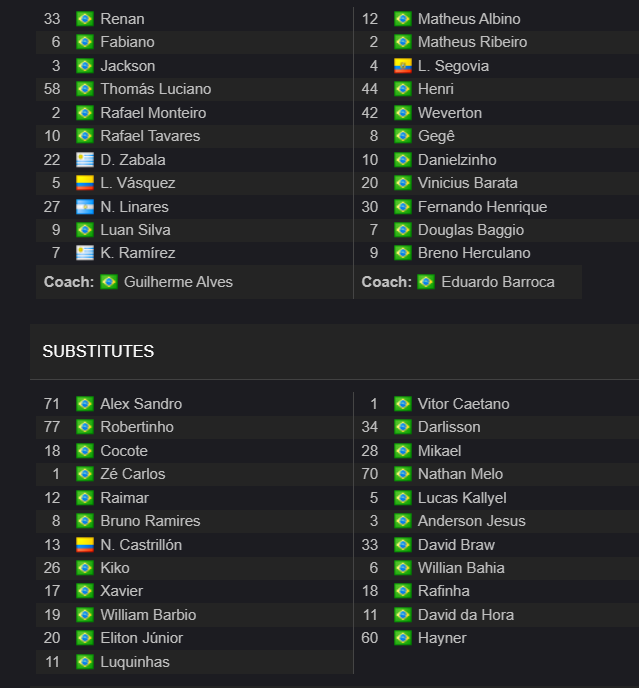This screenshot has height=688, width=639.
Task: Click the Uruguay flag beside K. Ramírez
Action: 85,253
